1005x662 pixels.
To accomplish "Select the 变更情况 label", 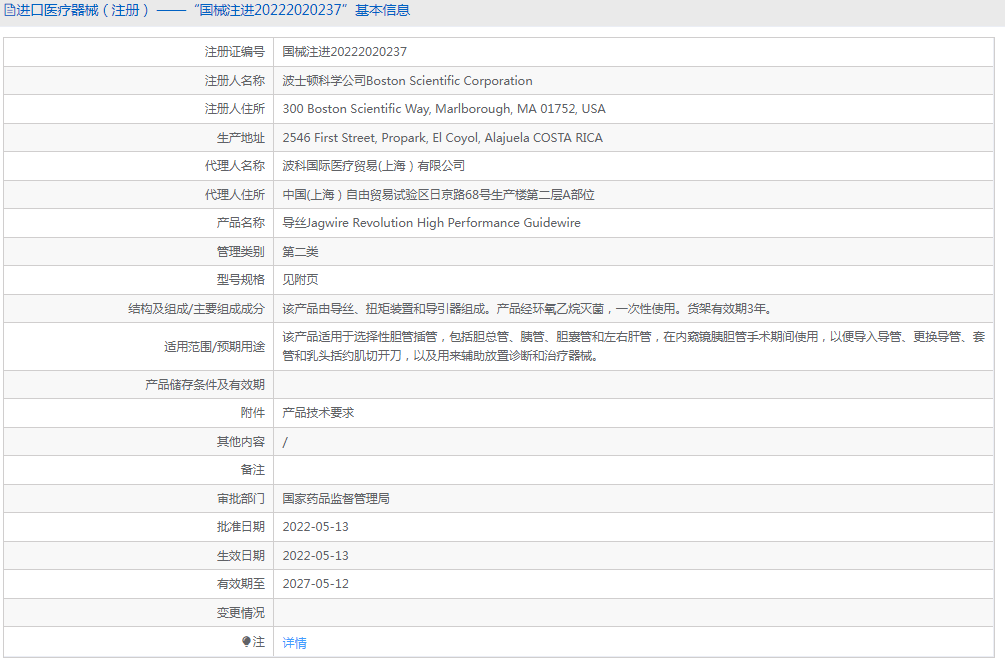I will (x=240, y=613).
